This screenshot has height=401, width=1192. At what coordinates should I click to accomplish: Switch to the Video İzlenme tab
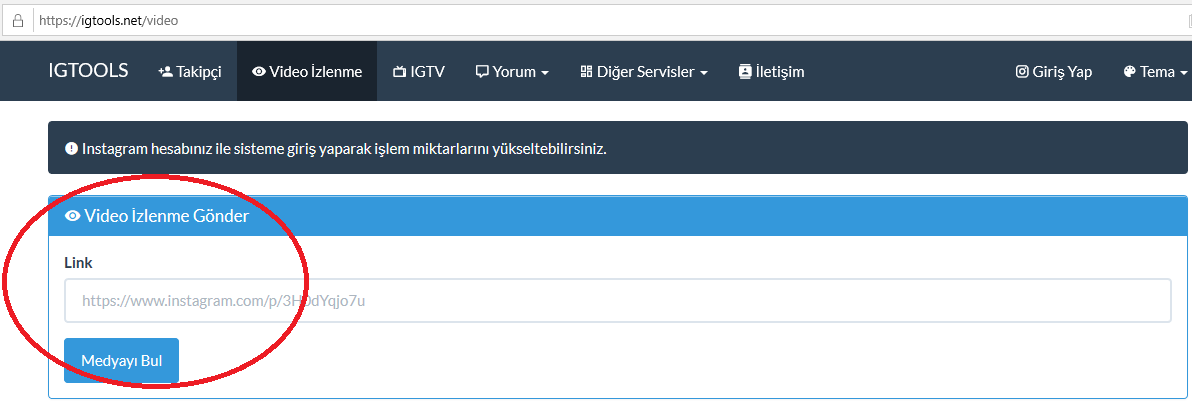(307, 72)
